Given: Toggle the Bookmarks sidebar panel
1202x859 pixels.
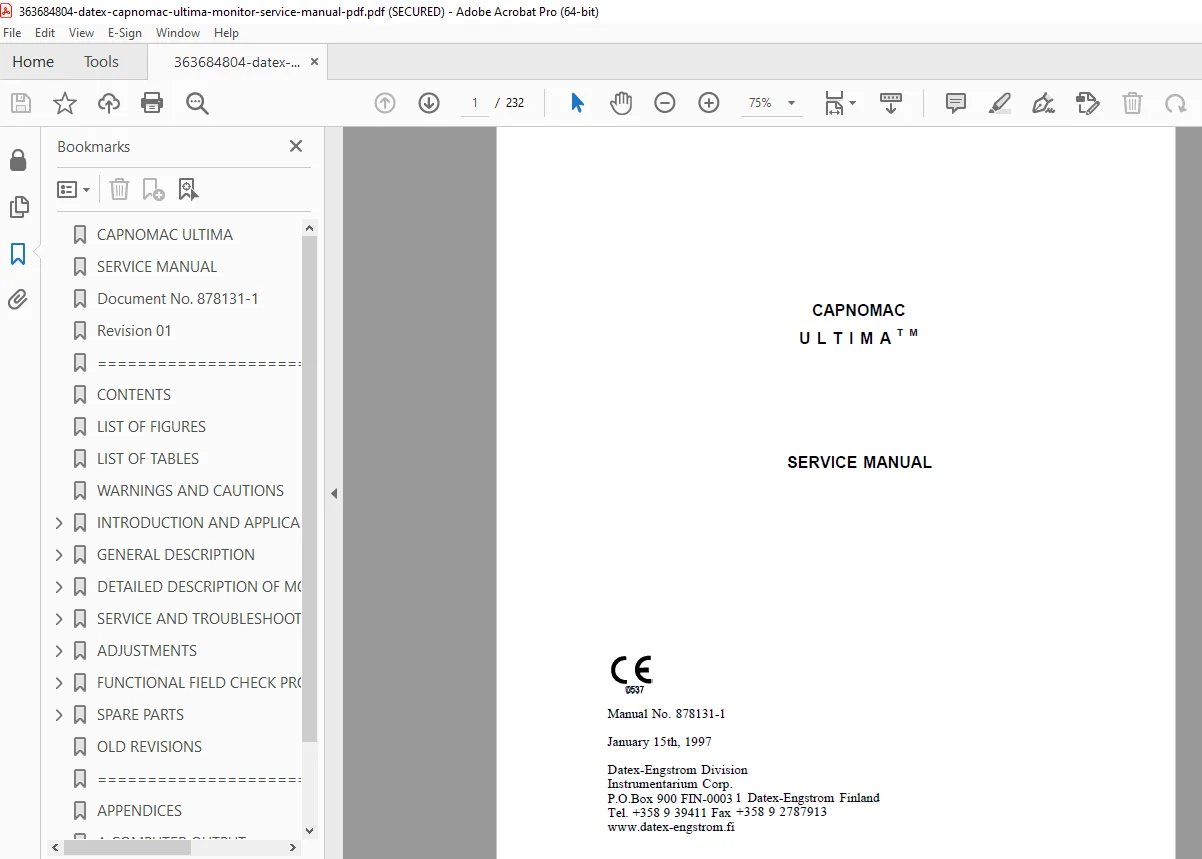Looking at the screenshot, I should click(x=18, y=254).
